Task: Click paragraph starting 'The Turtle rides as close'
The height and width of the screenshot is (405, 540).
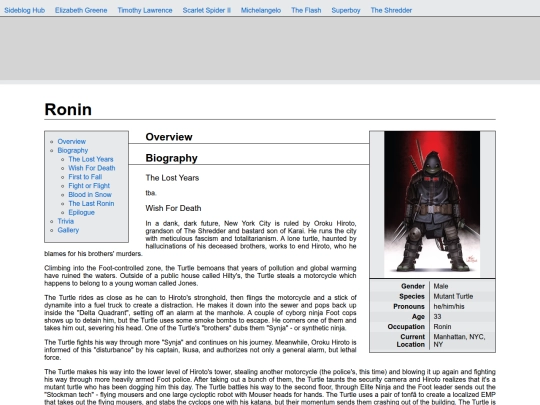Action: tap(200, 313)
